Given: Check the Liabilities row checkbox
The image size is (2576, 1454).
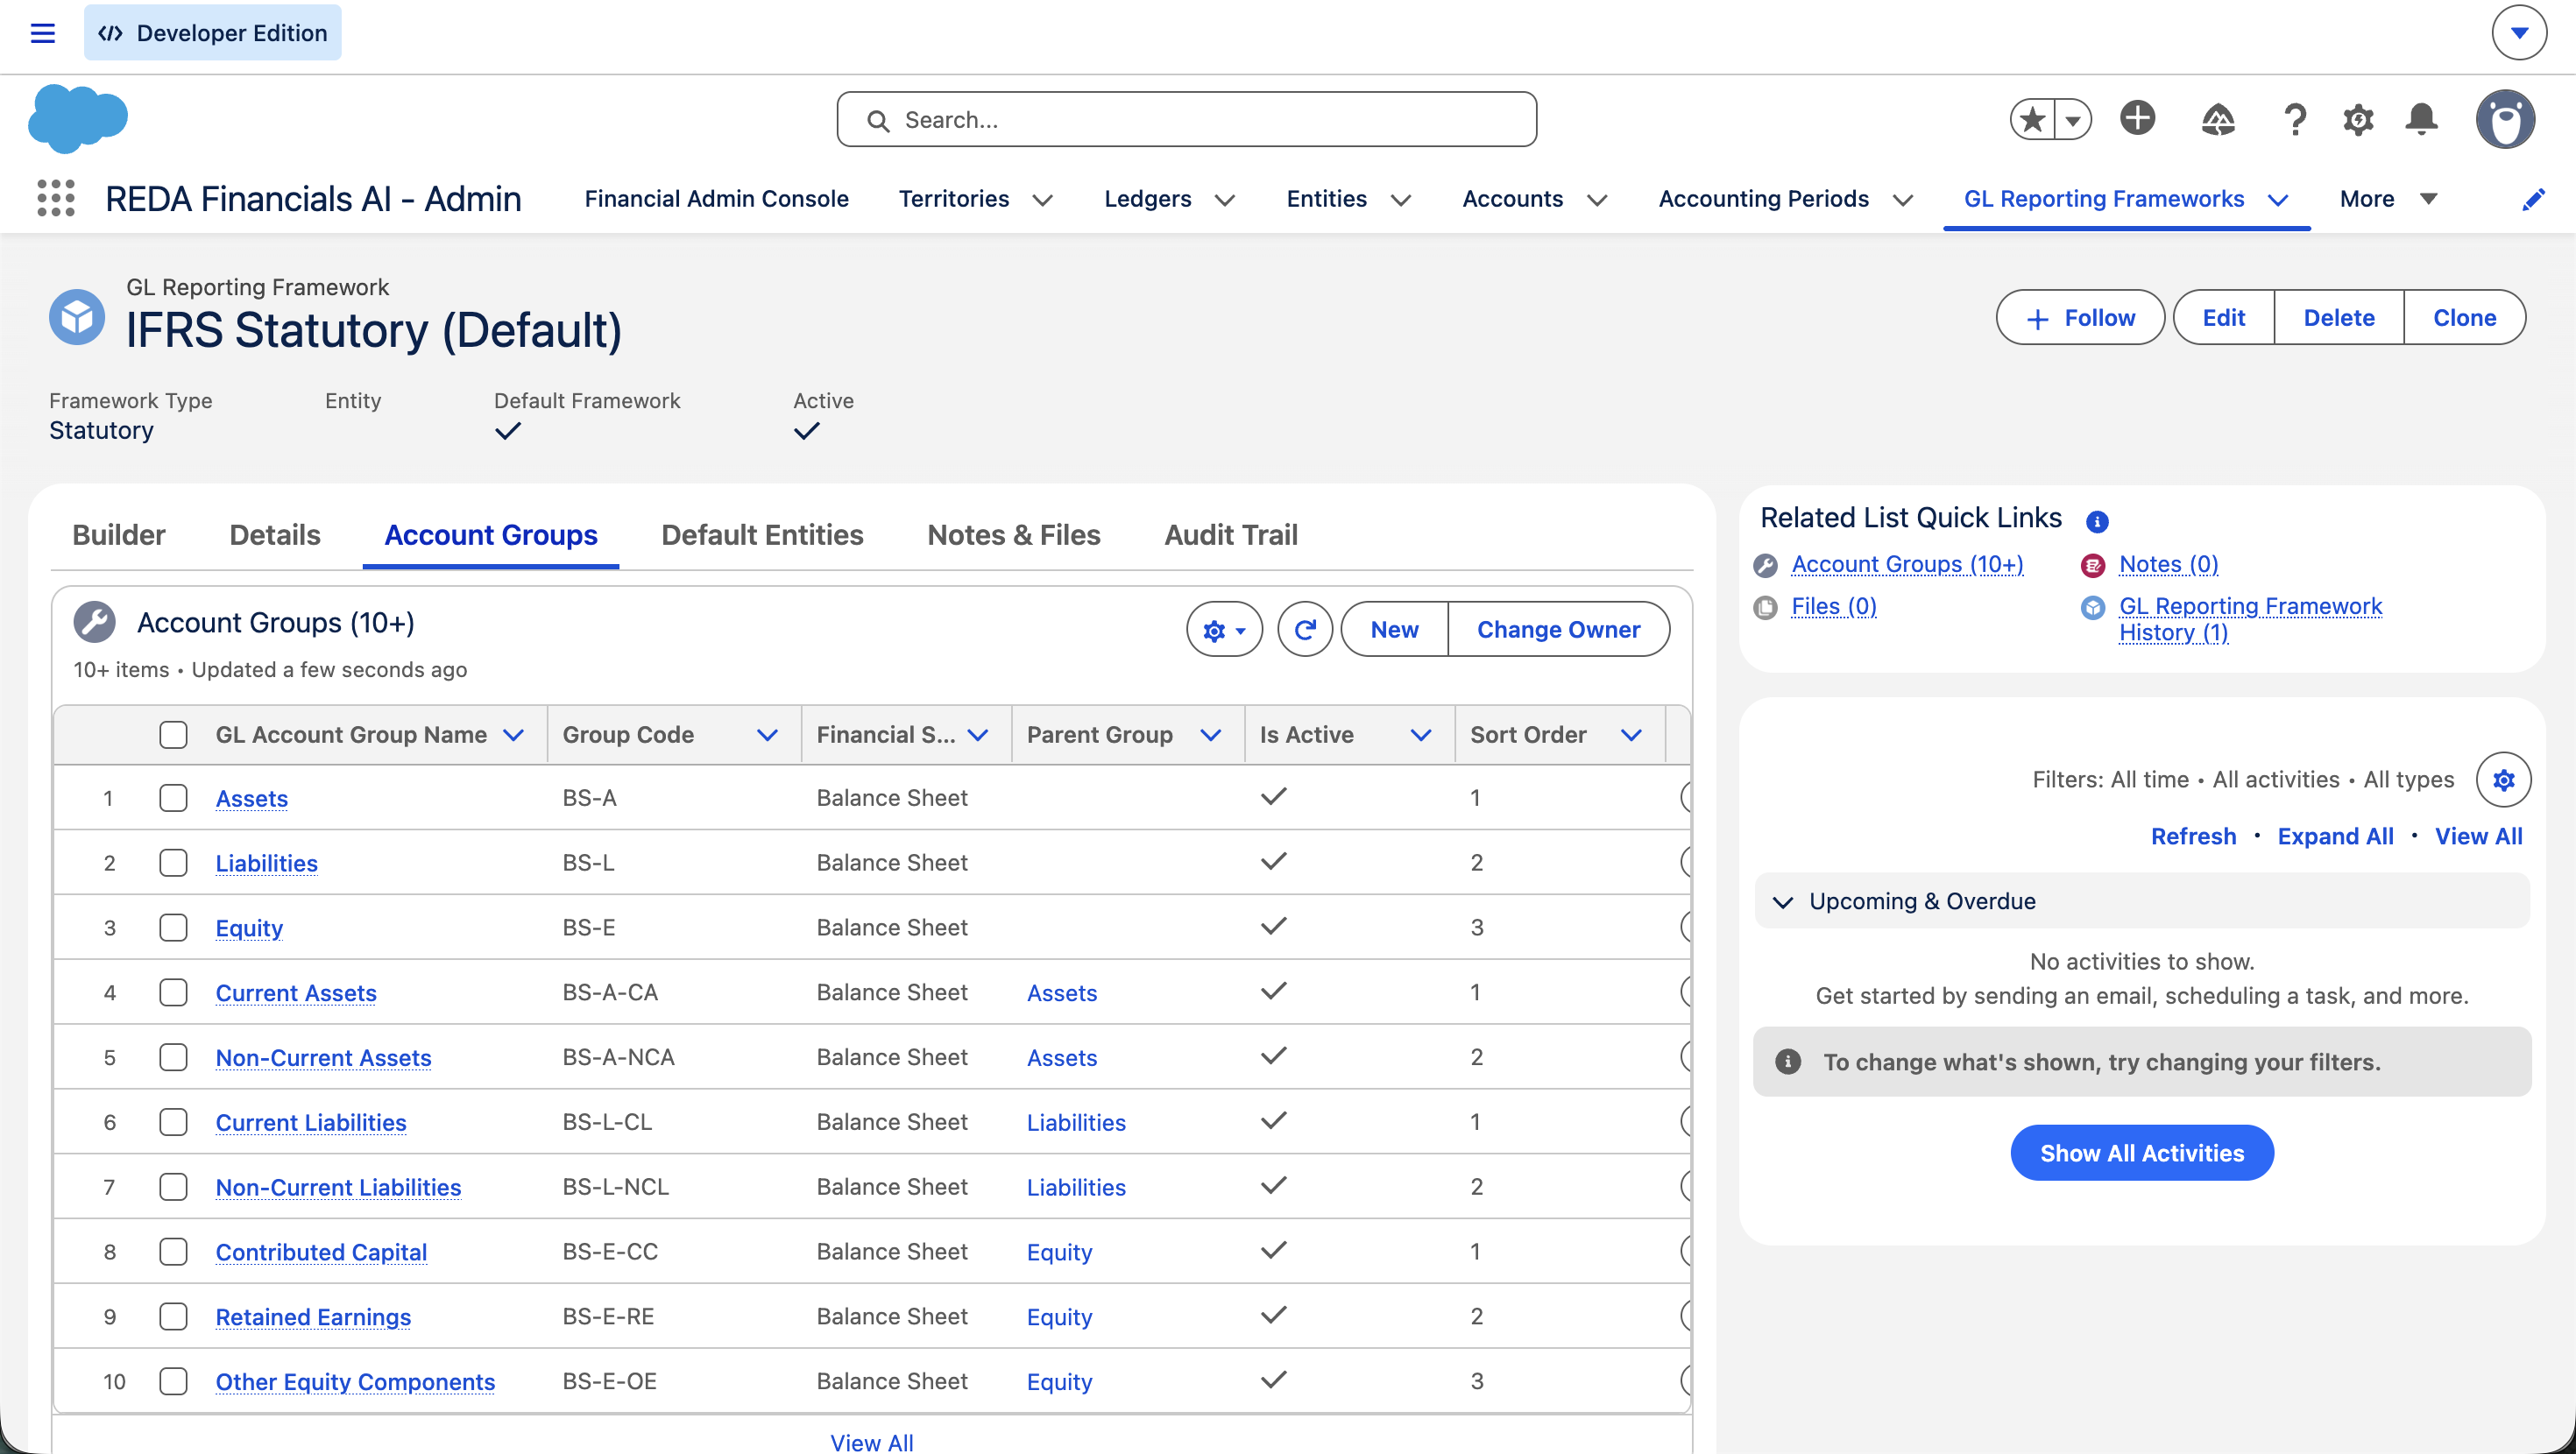Looking at the screenshot, I should [173, 862].
